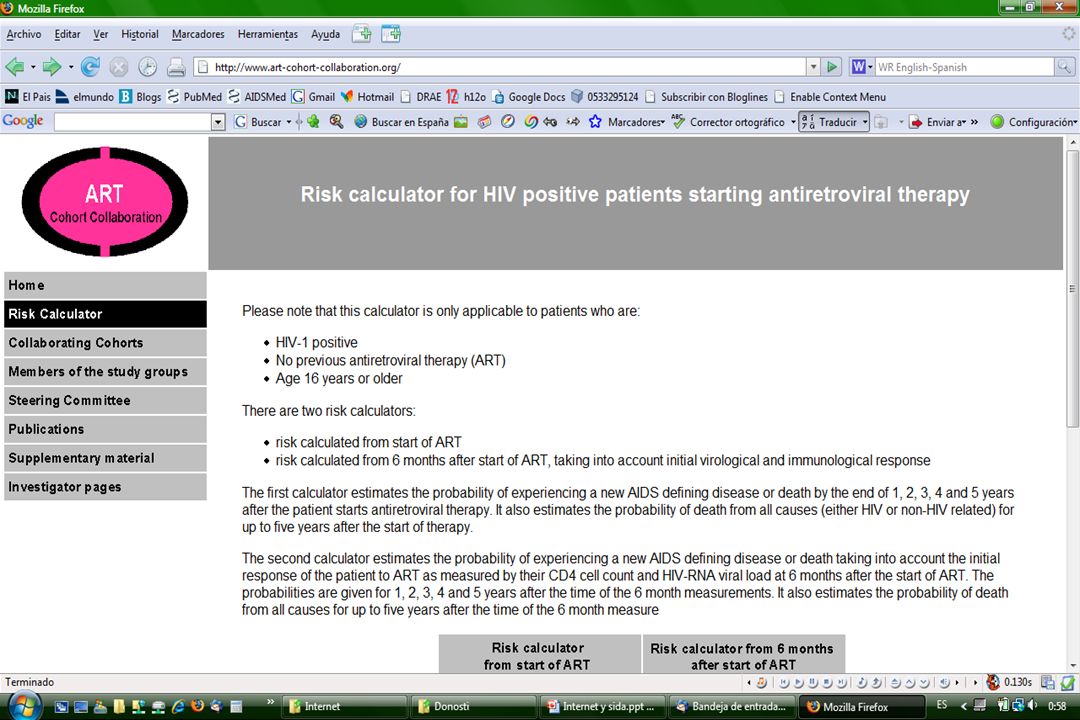Open the AIDSMed bookmark
1080x720 pixels.
[257, 96]
